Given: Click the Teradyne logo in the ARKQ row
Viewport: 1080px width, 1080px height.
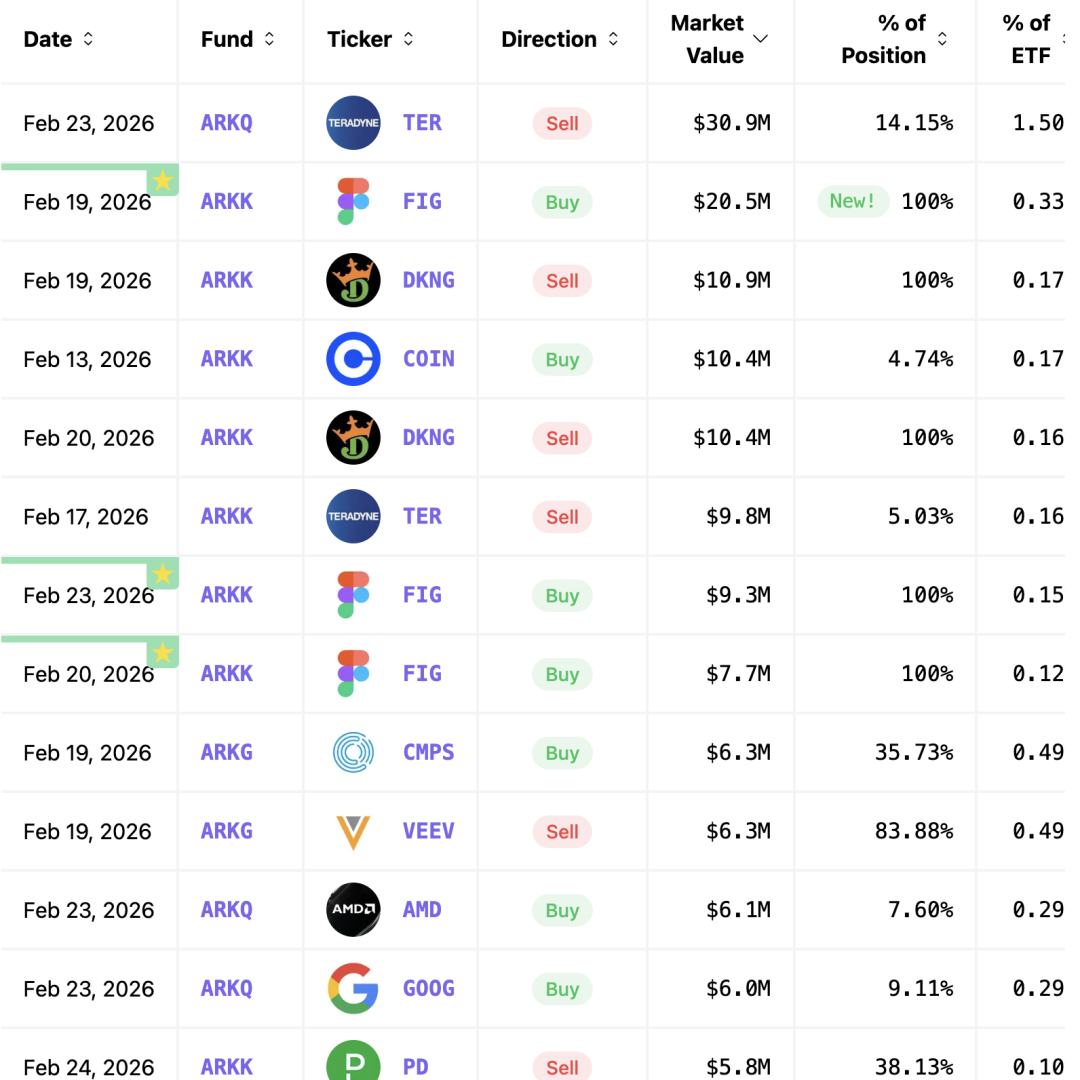Looking at the screenshot, I should (353, 123).
